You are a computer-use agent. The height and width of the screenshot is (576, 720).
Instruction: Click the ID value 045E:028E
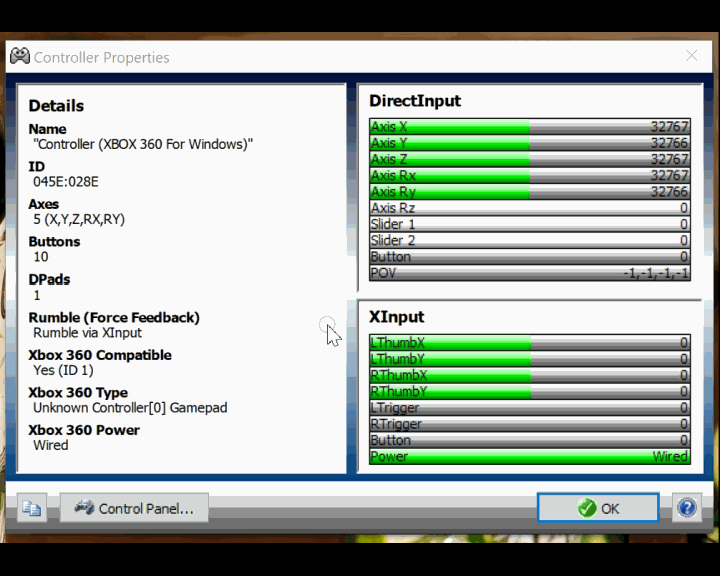[66, 182]
